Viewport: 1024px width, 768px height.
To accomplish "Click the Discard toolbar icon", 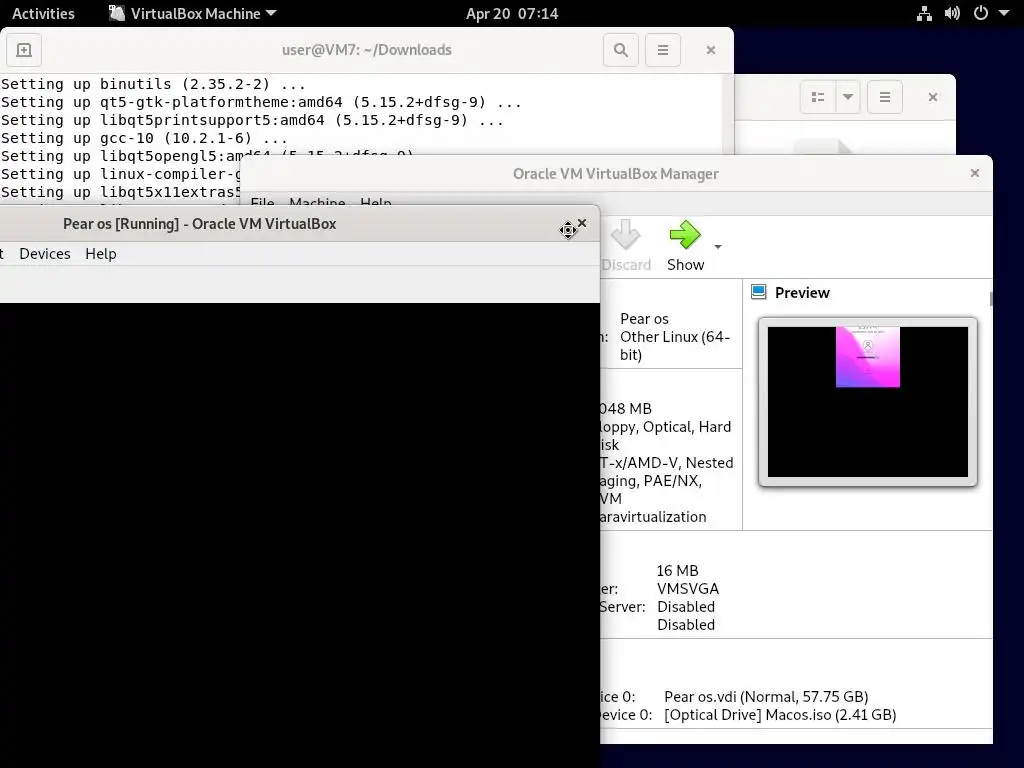I will (x=625, y=235).
